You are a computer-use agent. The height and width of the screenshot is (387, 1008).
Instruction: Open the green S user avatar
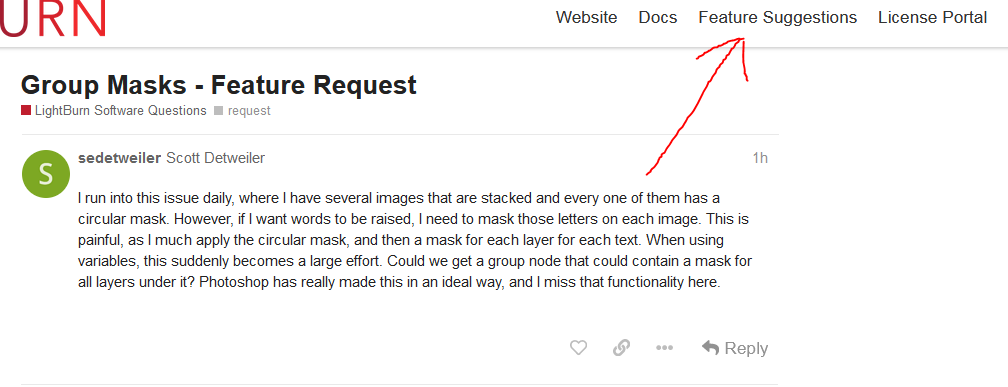[x=46, y=174]
